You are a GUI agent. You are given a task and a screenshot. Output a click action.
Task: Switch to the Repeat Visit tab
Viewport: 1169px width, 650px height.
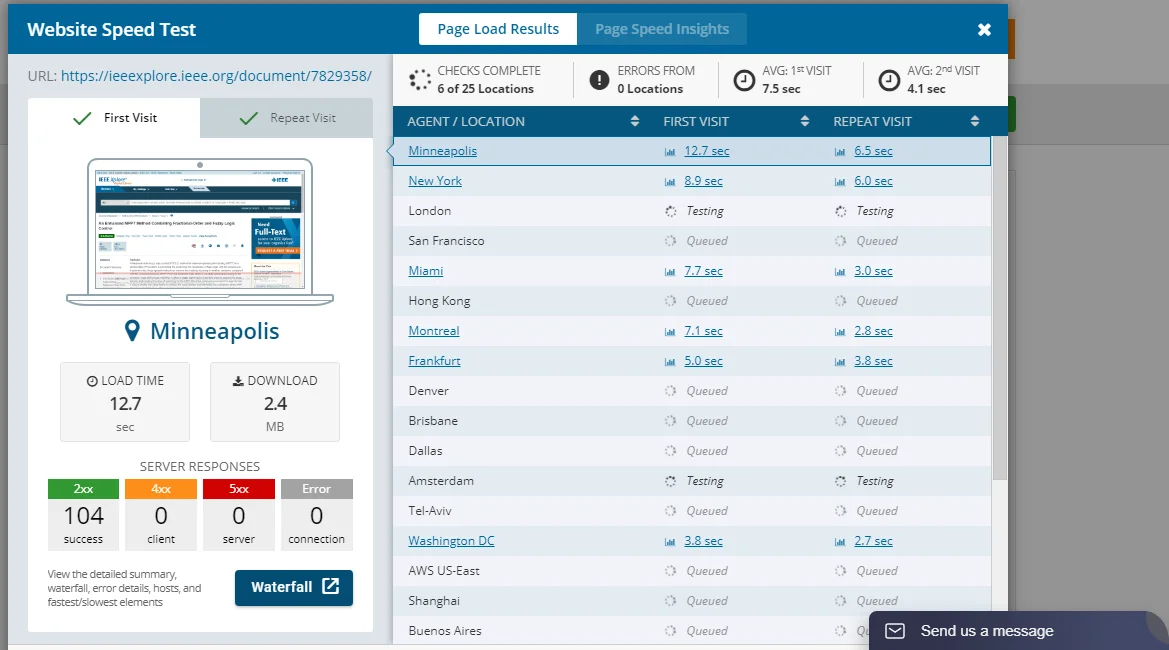click(x=287, y=118)
